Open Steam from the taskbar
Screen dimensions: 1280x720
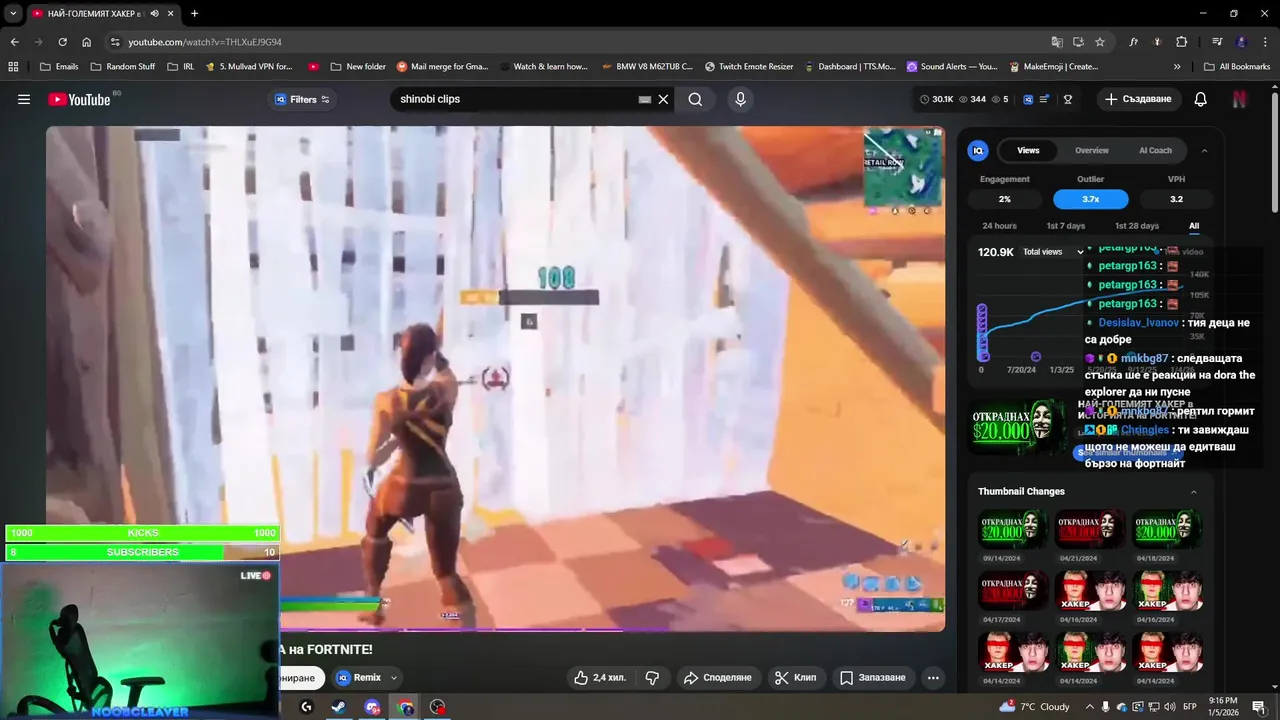pos(339,707)
